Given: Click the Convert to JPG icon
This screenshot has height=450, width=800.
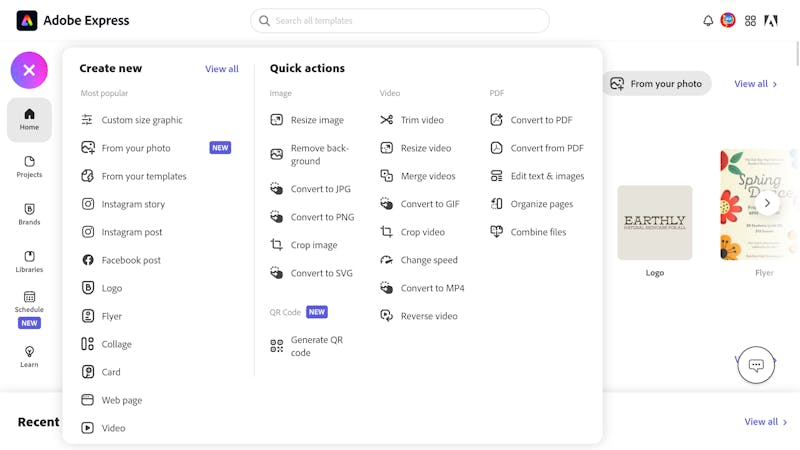Looking at the screenshot, I should [277, 188].
